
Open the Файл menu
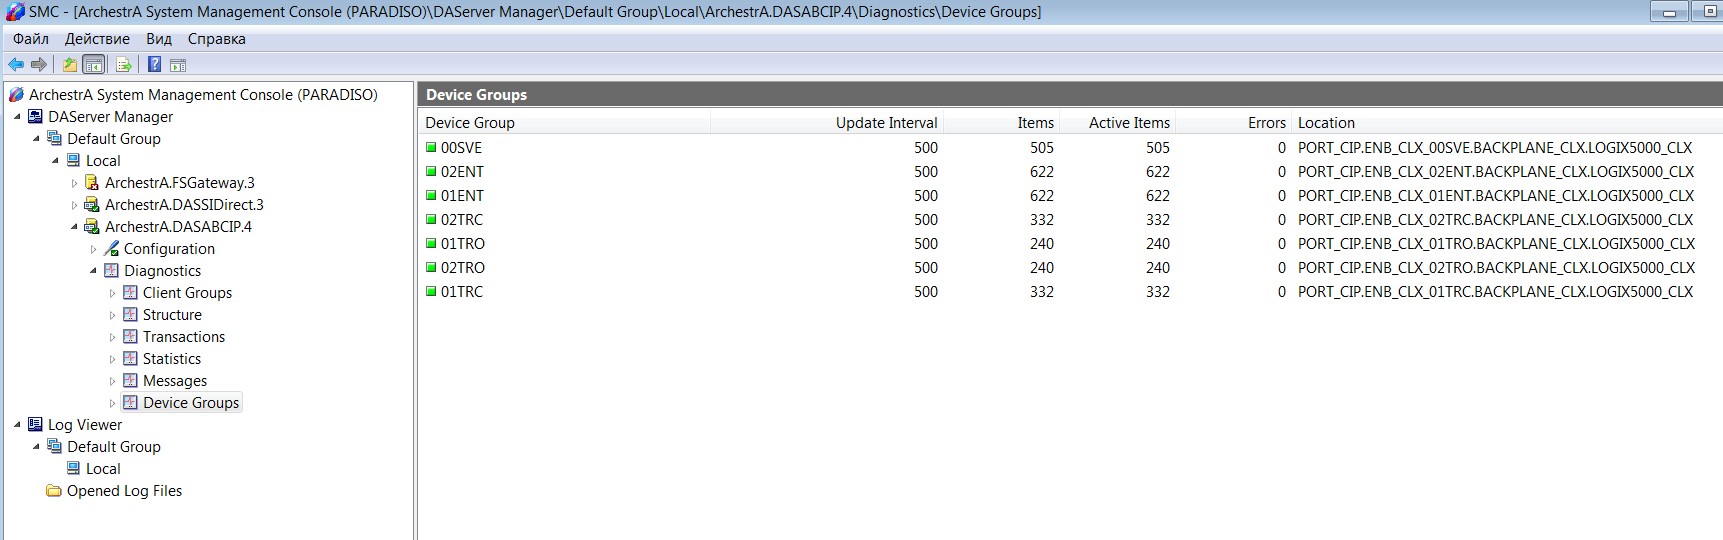(31, 39)
